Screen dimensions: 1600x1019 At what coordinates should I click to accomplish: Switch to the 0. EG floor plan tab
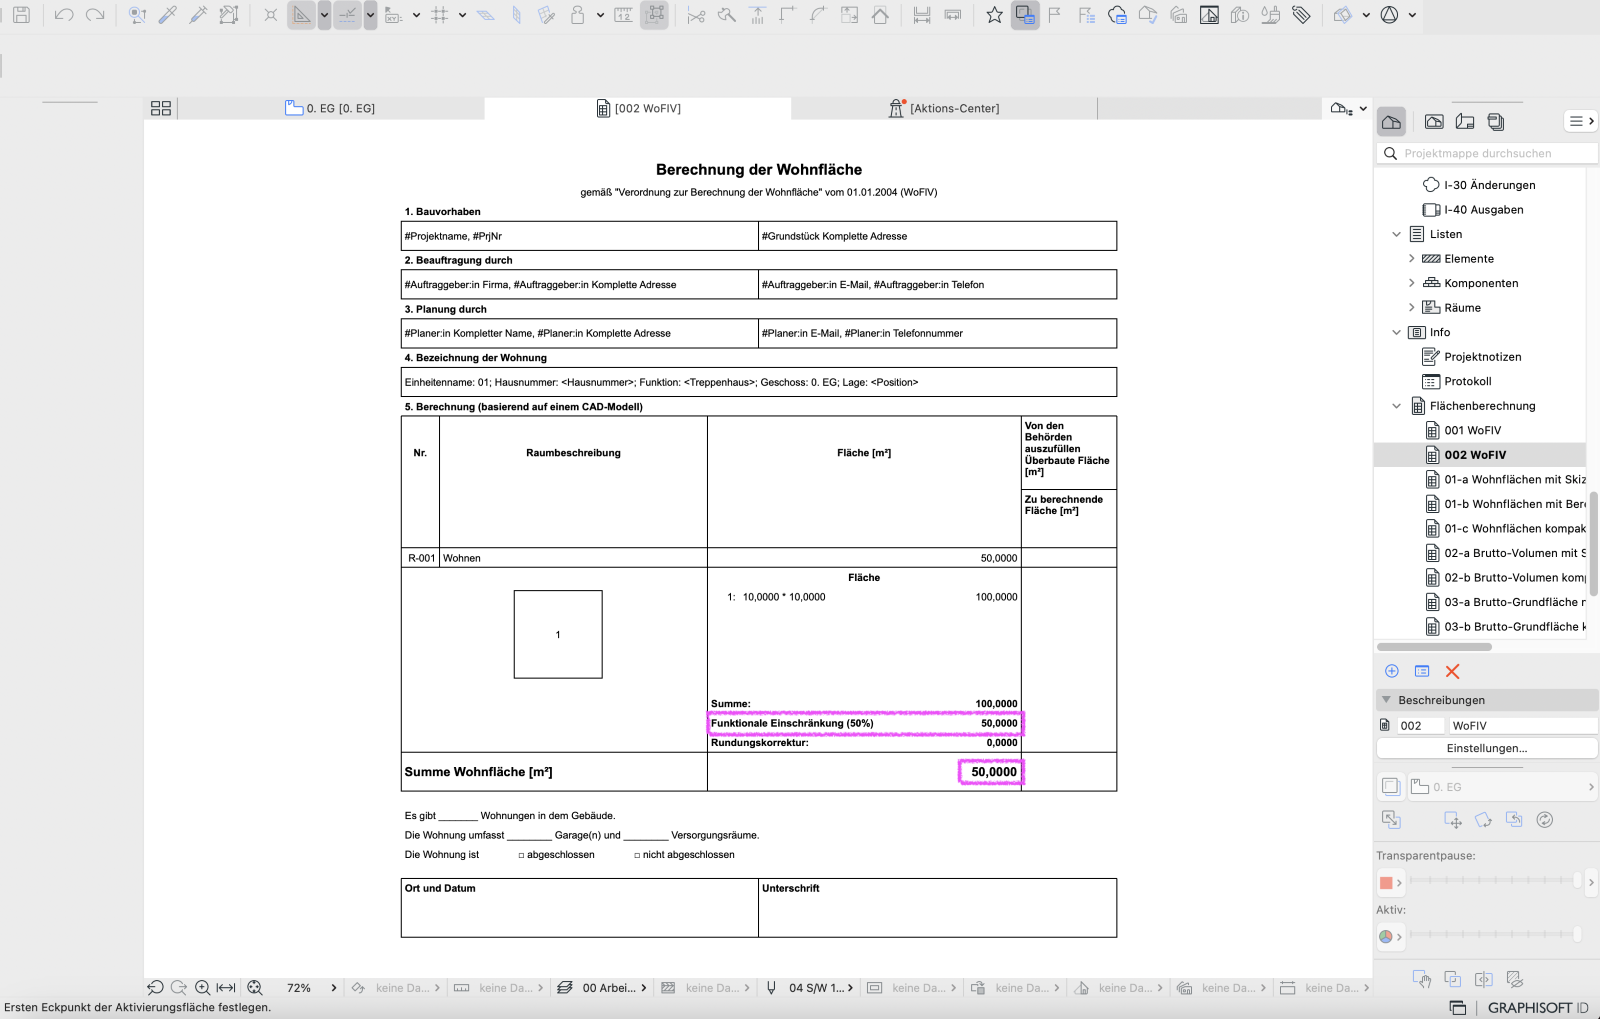331,108
